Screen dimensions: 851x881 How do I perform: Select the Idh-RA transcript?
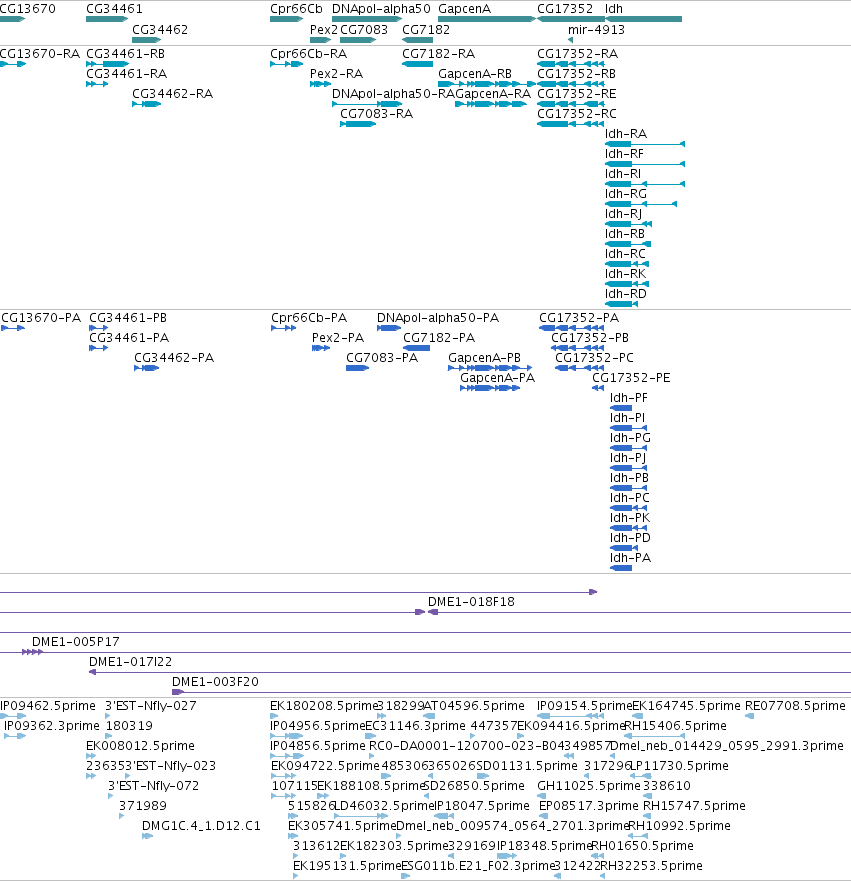[626, 134]
